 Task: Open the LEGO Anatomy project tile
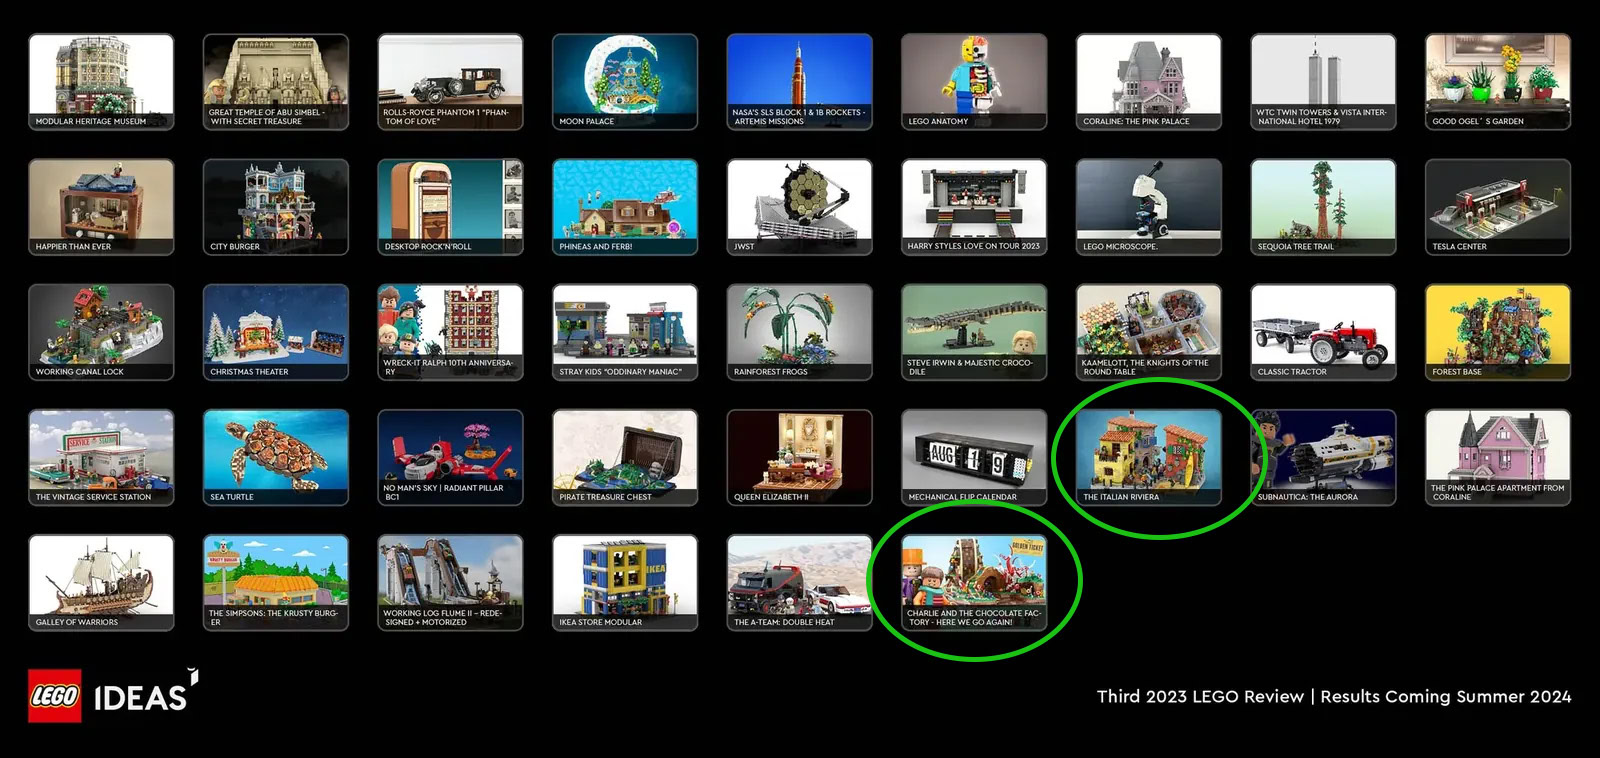point(974,81)
